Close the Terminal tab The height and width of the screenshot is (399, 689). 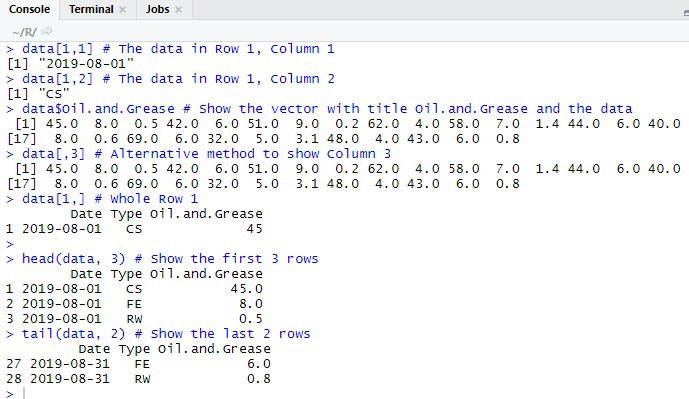[x=123, y=10]
